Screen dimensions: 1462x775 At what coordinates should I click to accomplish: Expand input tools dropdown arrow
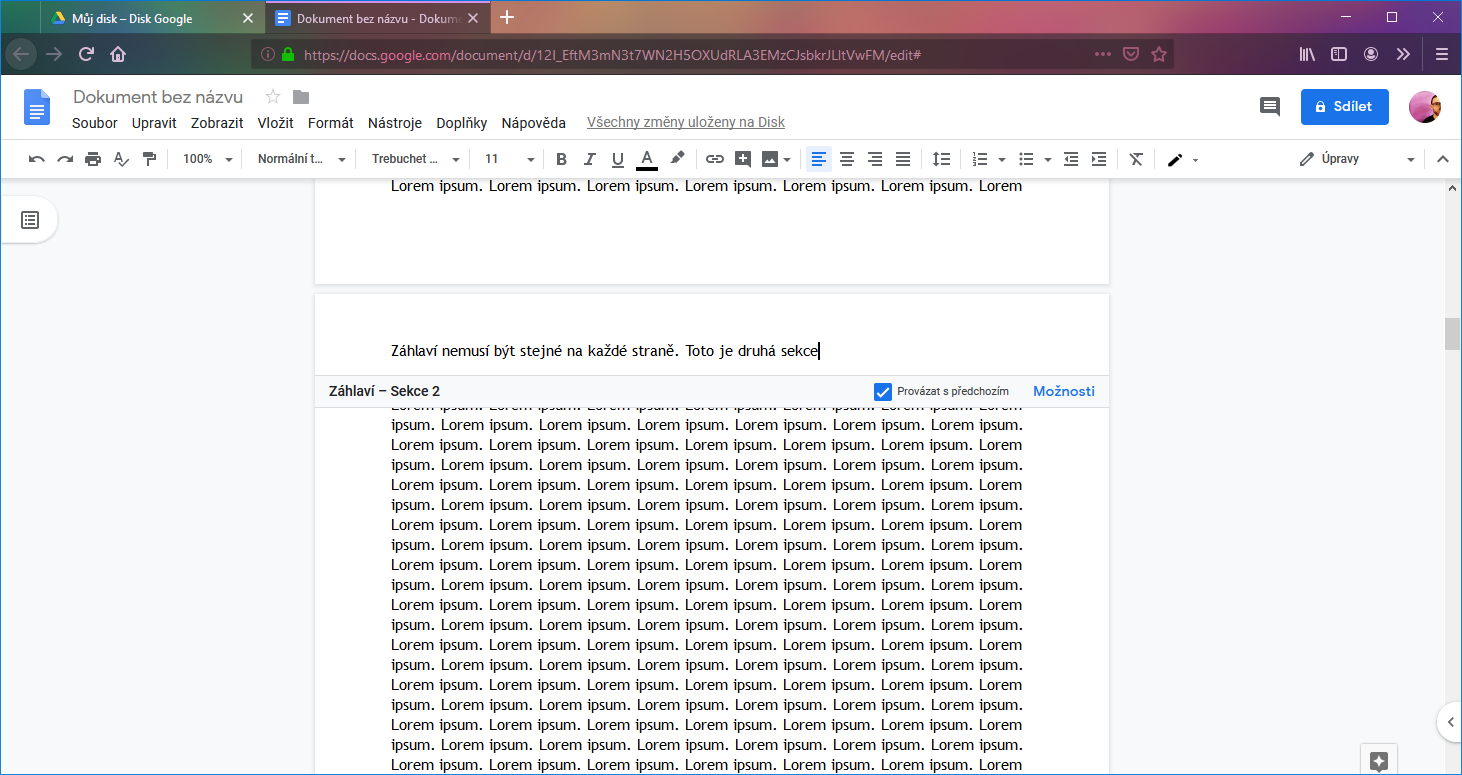click(1195, 160)
